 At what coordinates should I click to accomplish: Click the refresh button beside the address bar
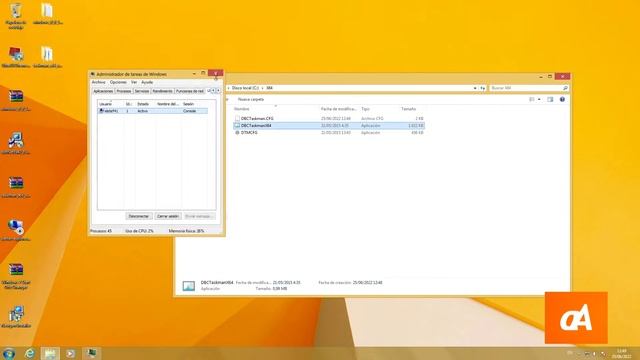[x=482, y=88]
